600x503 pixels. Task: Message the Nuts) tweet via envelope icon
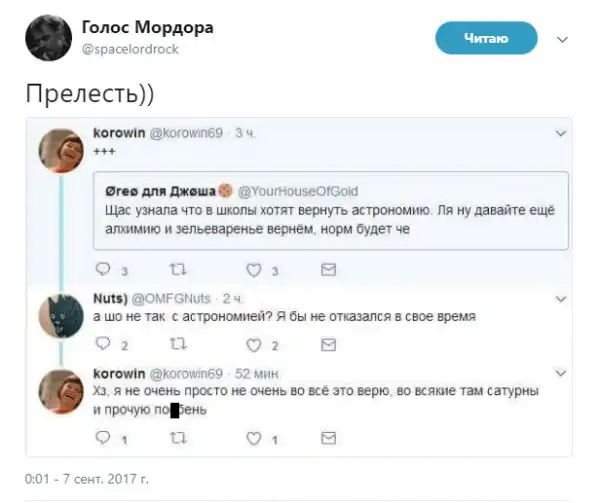[x=327, y=344]
